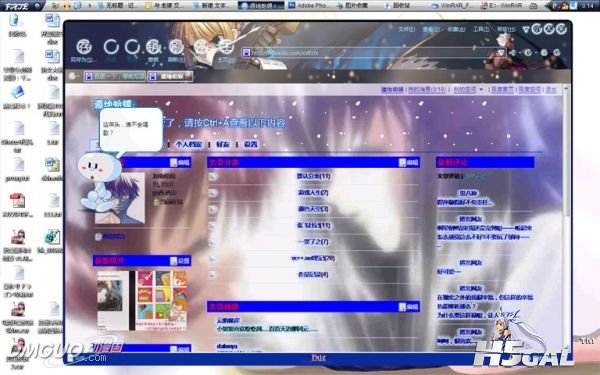Open the 查看(V) menu in the browser
This screenshot has width=600, height=375.
431,29
